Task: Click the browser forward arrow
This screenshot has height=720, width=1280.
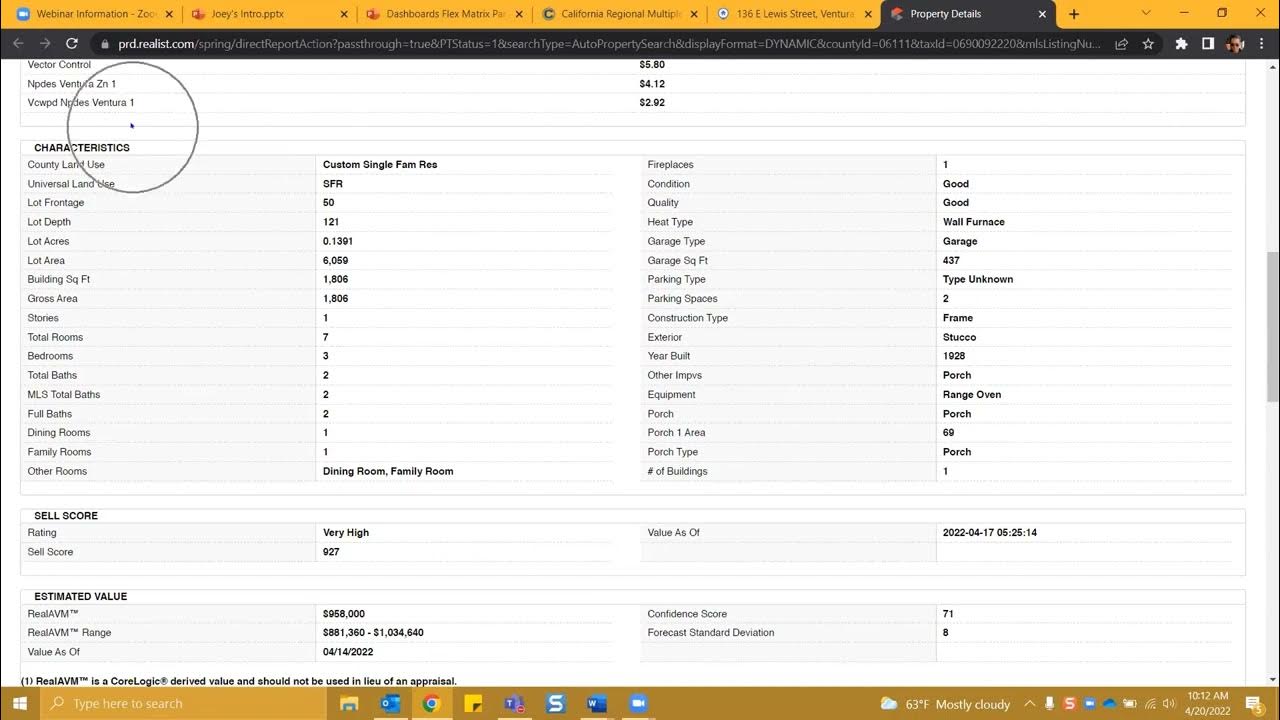Action: (45, 44)
